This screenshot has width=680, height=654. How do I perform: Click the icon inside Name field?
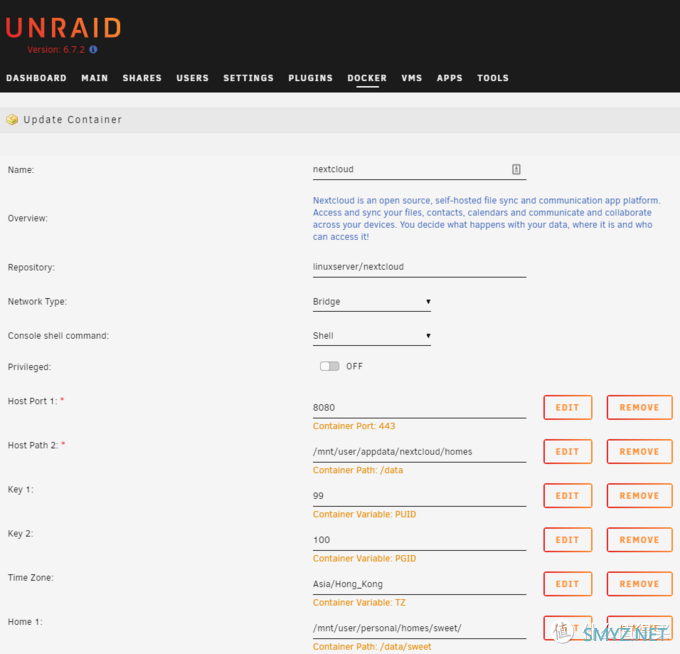516,169
